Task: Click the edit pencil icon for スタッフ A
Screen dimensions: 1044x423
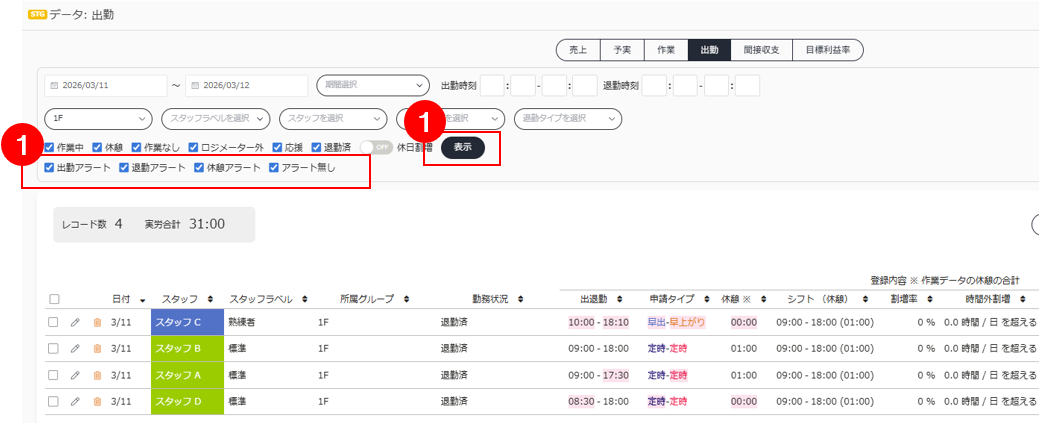Action: tap(75, 375)
